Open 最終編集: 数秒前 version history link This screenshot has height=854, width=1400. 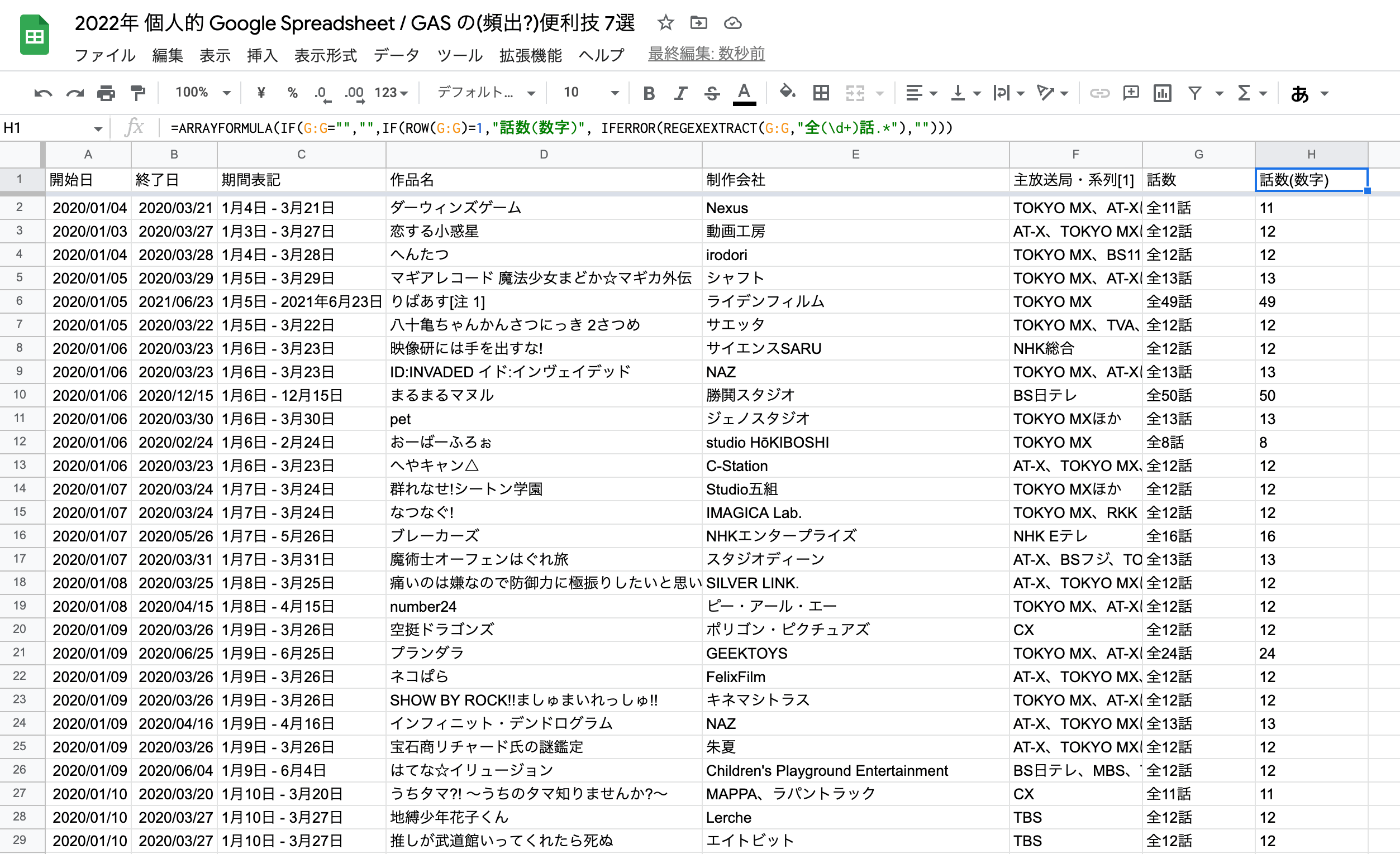click(x=707, y=54)
